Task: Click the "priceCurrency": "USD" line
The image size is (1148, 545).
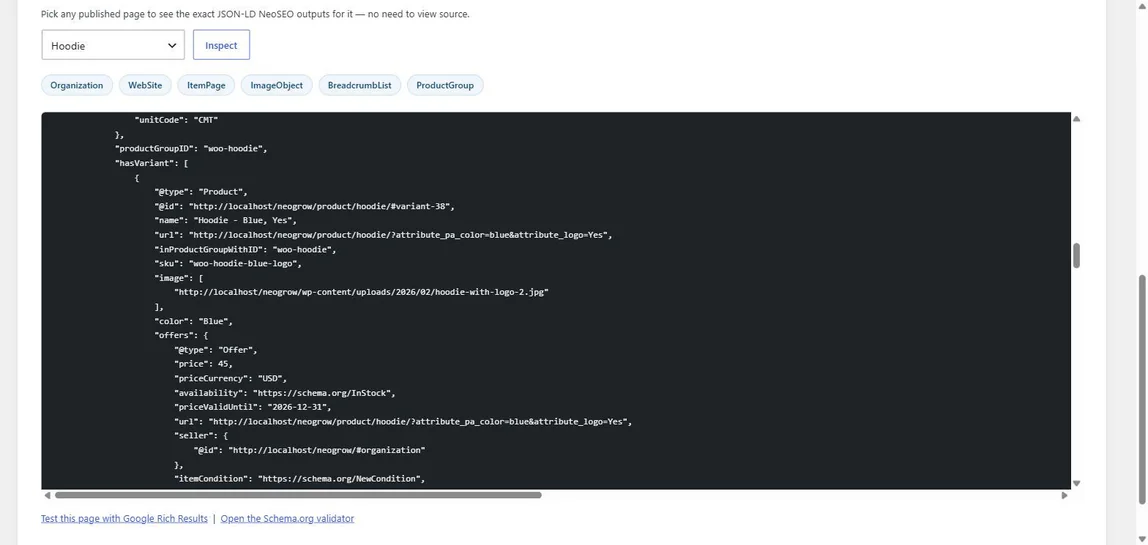Action: point(230,378)
